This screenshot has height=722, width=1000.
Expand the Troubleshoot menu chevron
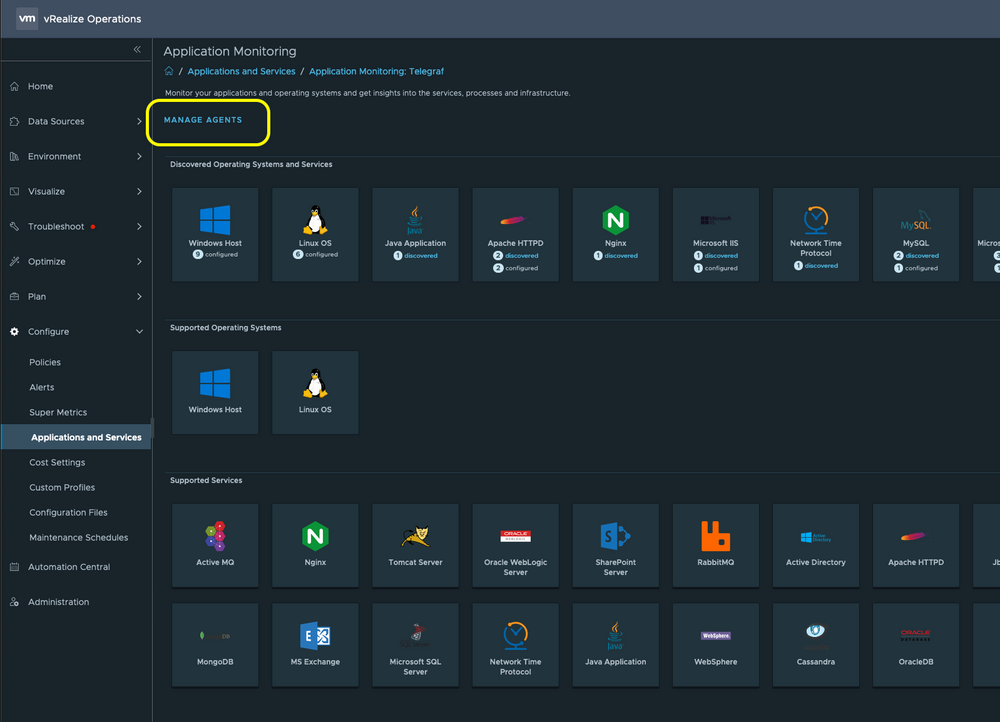(139, 226)
